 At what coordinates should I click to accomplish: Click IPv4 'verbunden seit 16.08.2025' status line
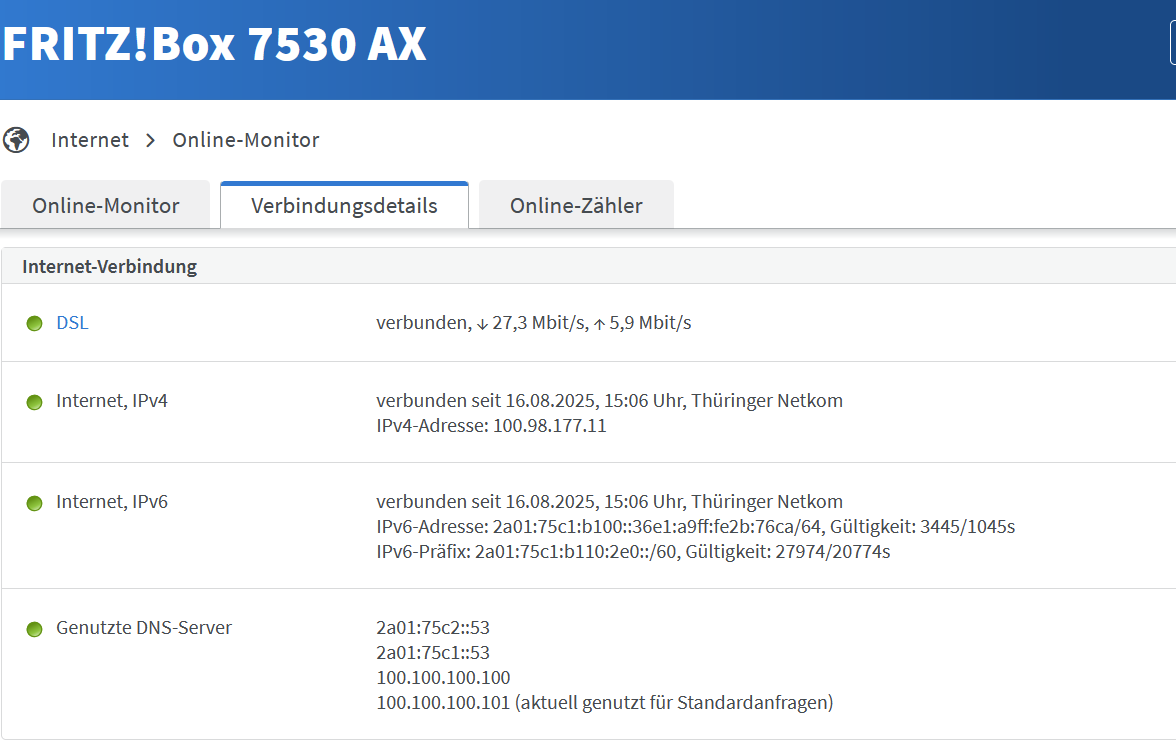610,400
